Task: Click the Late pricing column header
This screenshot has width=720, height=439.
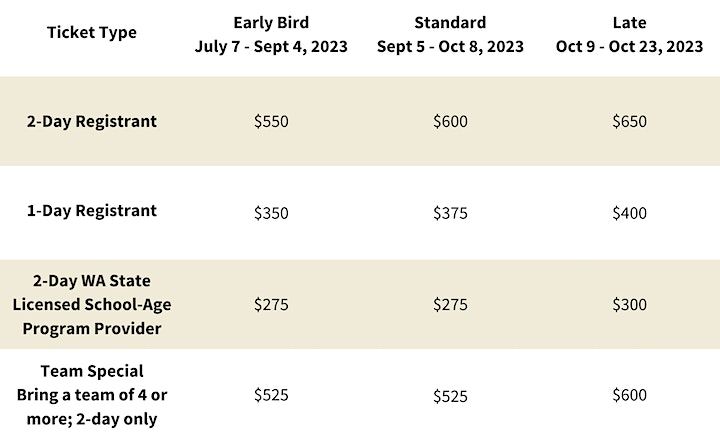Action: 630,34
